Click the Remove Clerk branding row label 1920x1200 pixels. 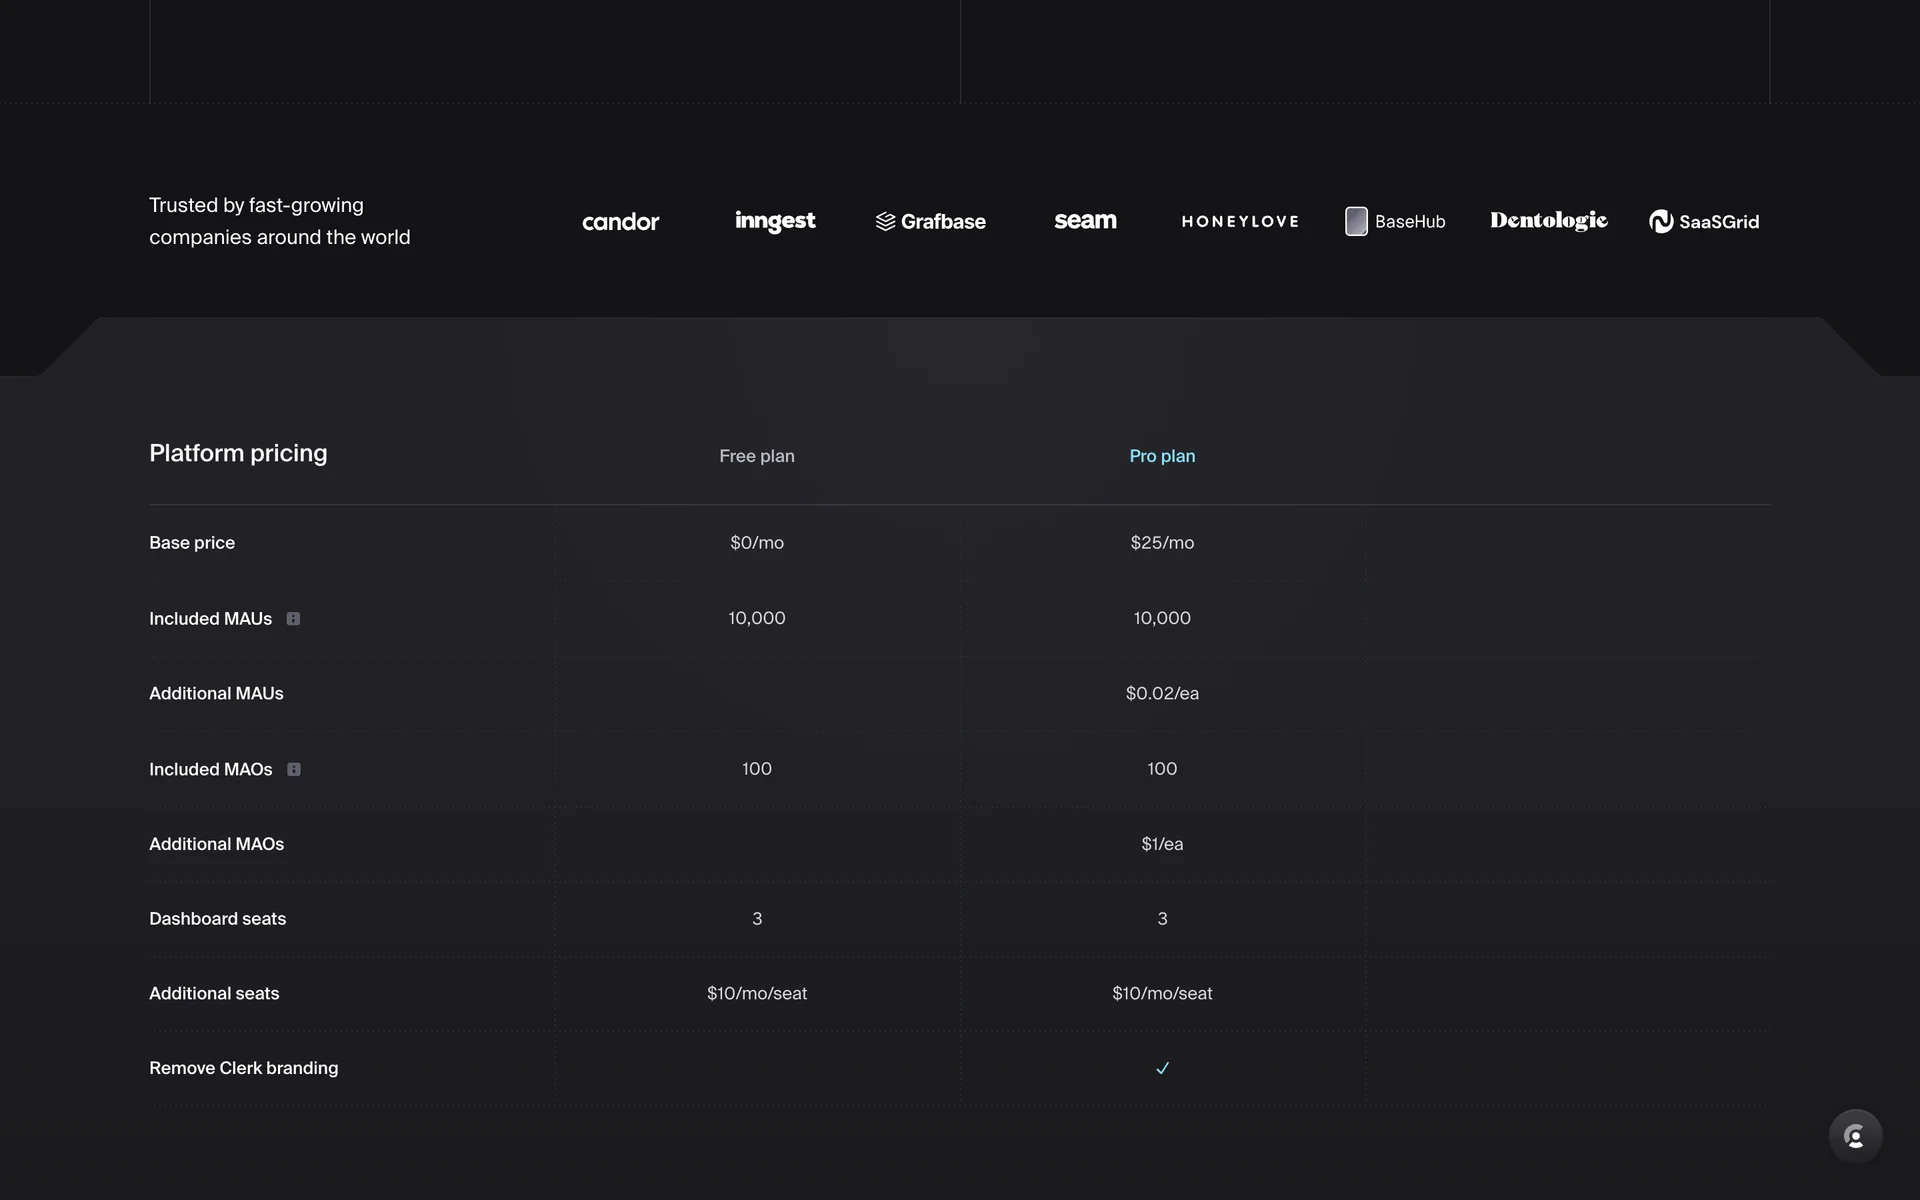(x=244, y=1068)
